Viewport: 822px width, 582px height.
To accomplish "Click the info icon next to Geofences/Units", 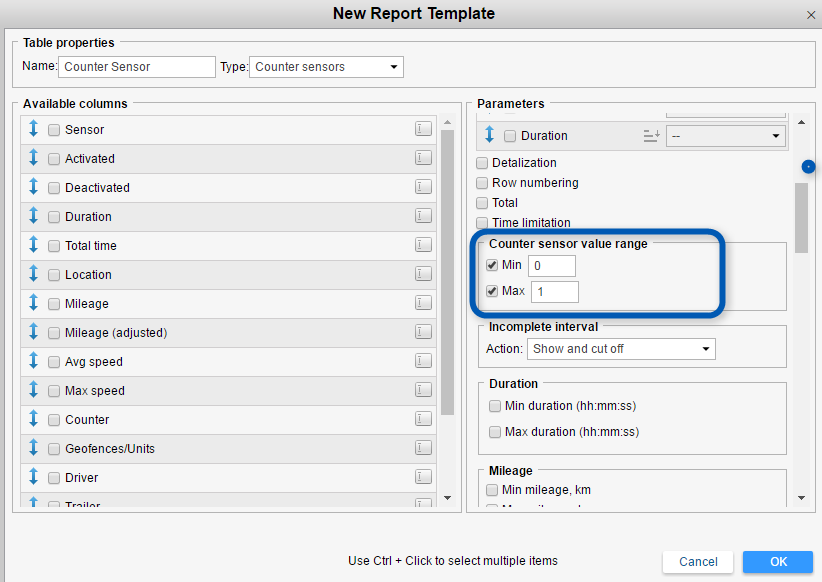I will [423, 448].
